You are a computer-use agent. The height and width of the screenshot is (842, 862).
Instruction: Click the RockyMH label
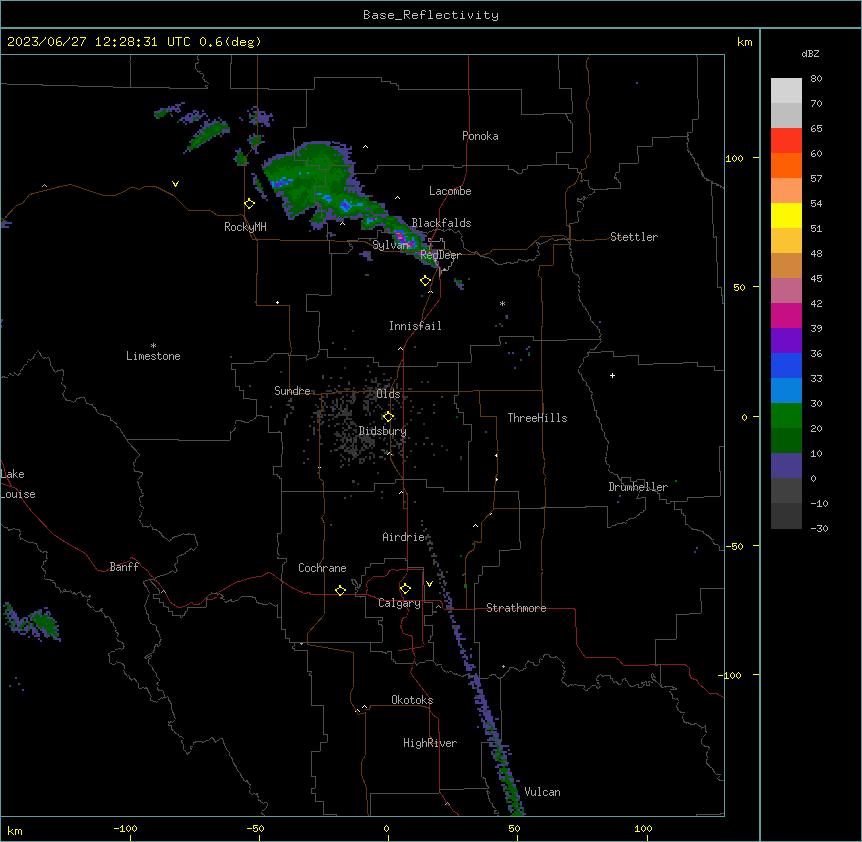(x=245, y=227)
